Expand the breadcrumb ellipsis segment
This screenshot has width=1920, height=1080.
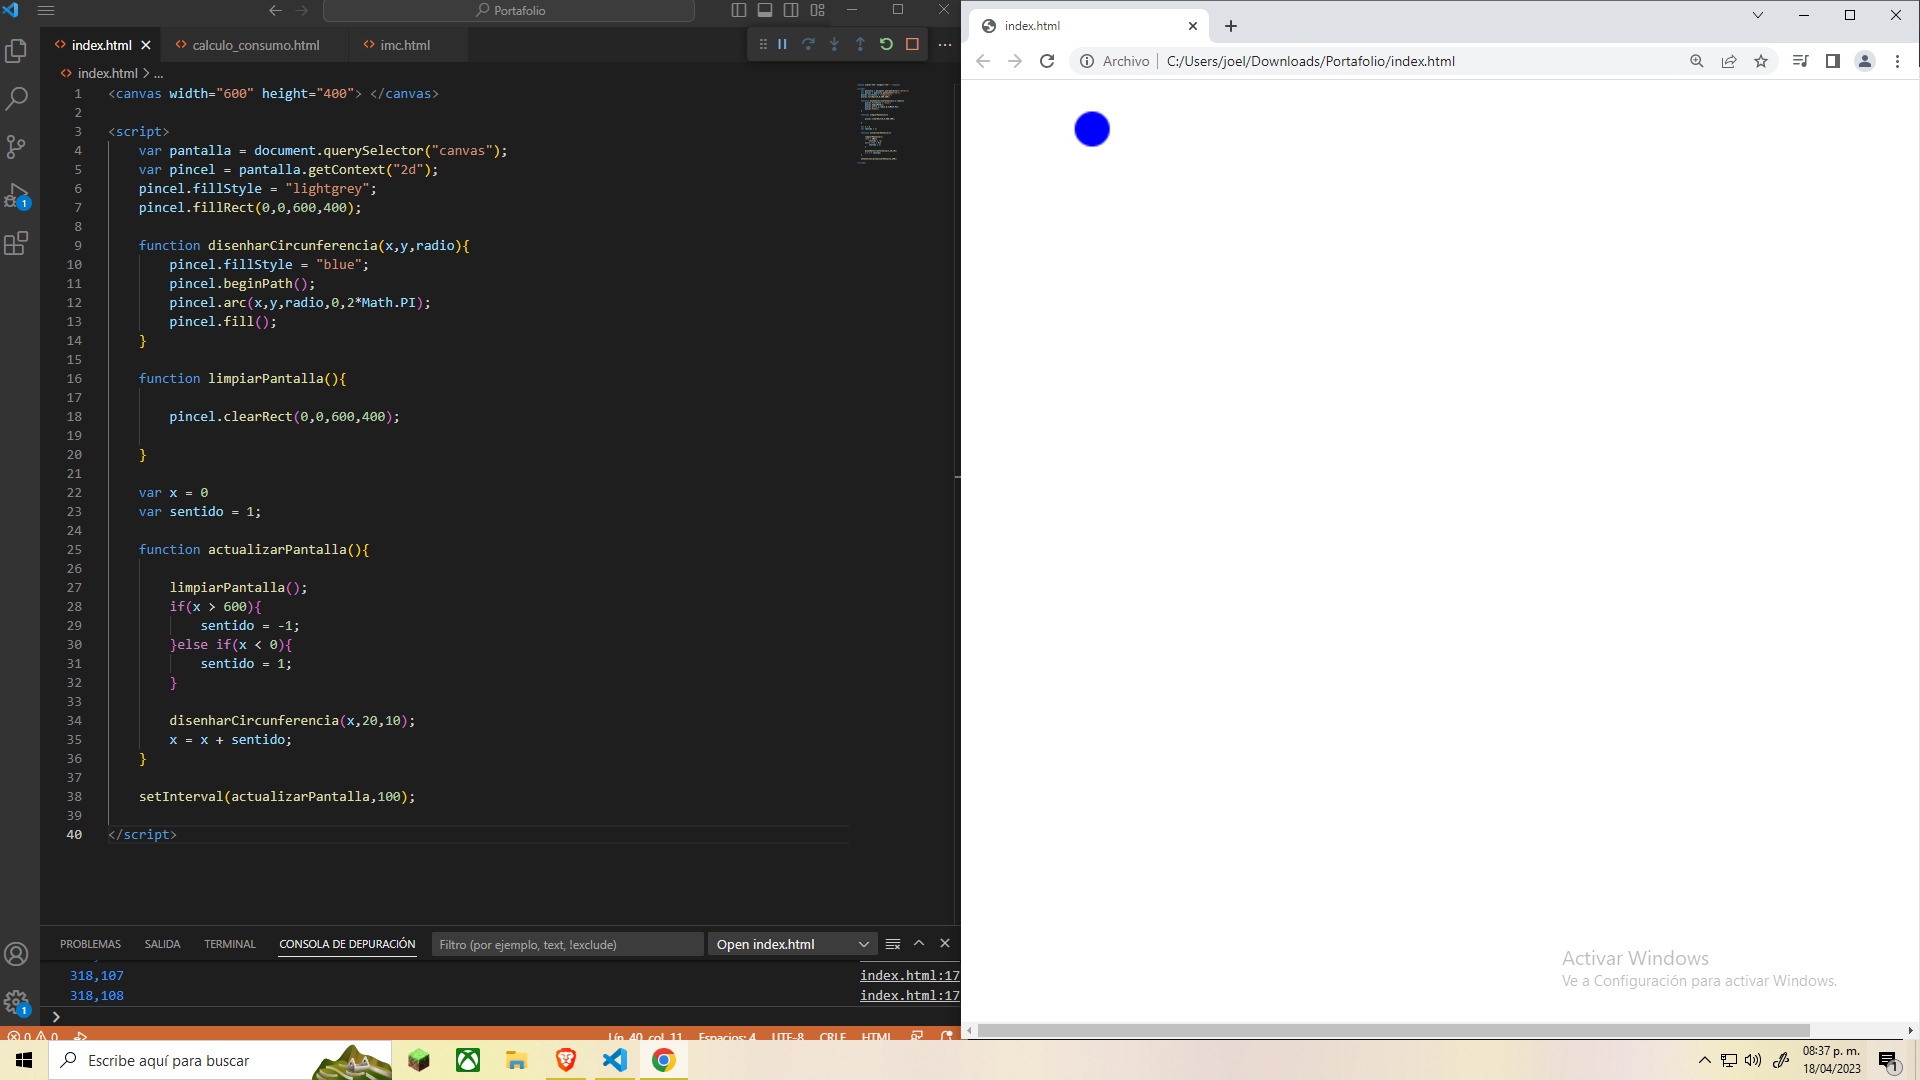click(x=158, y=73)
